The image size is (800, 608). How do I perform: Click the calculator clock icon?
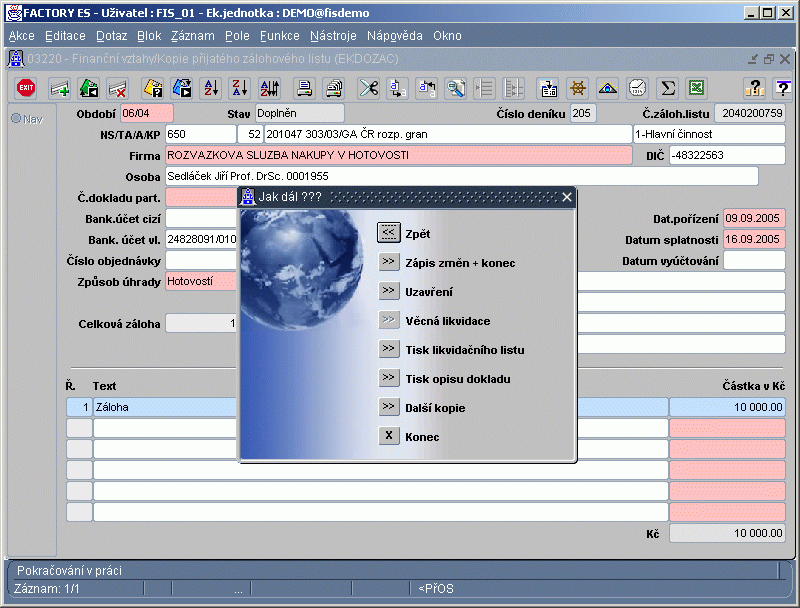point(637,88)
